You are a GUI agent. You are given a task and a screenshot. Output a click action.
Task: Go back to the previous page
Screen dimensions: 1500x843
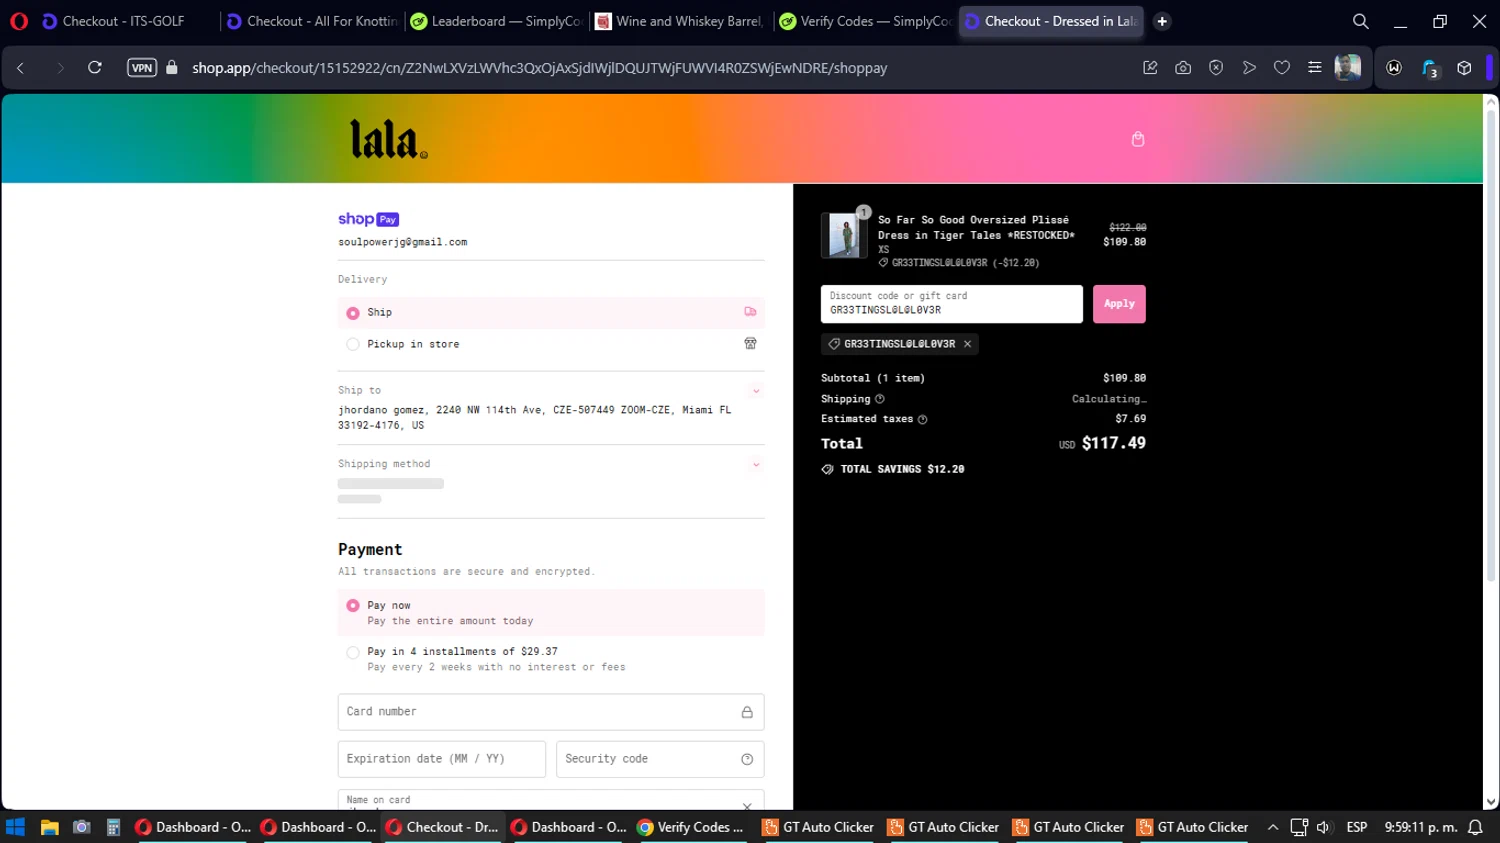[21, 68]
